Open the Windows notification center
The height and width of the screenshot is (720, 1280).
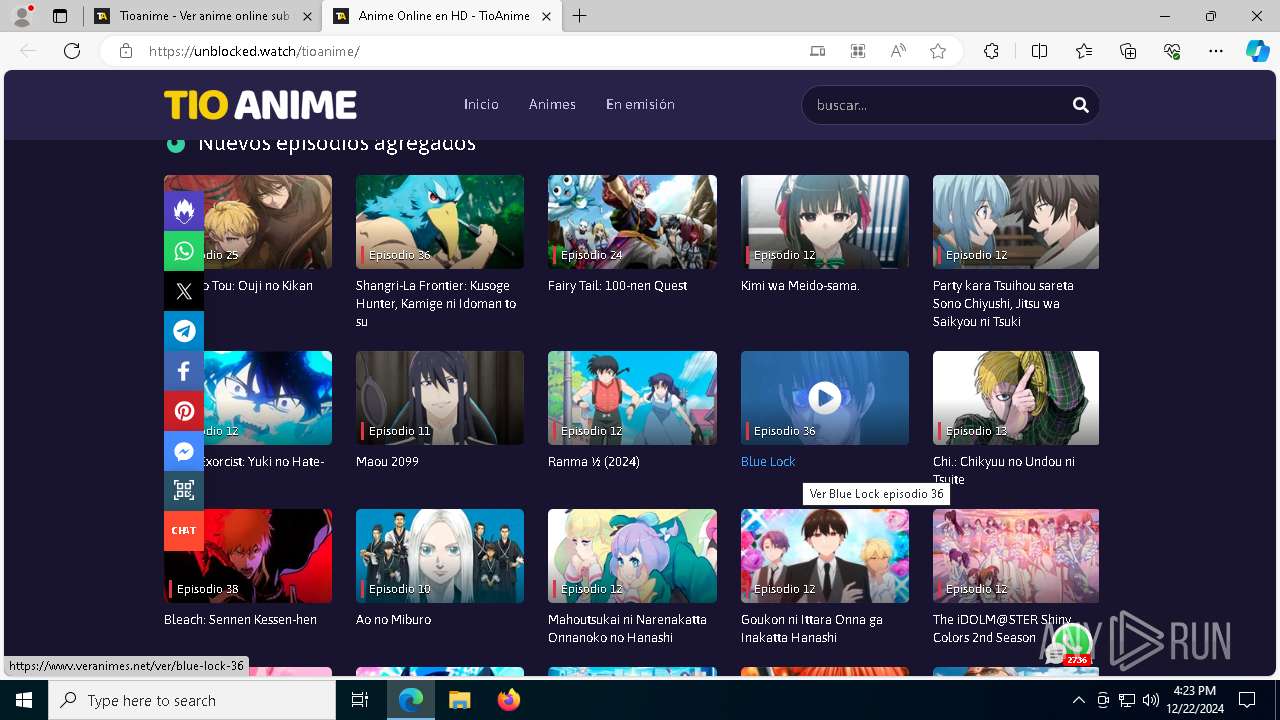(1247, 700)
